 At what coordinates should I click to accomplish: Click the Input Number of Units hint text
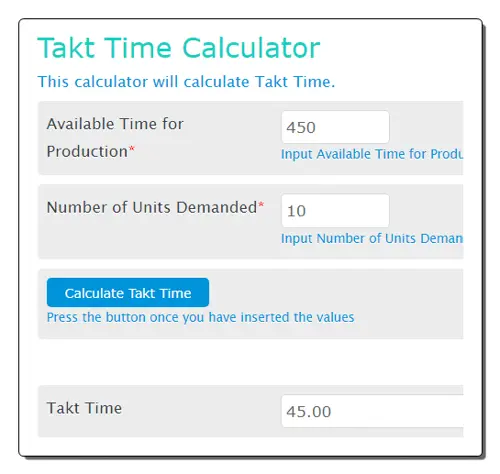pos(372,238)
